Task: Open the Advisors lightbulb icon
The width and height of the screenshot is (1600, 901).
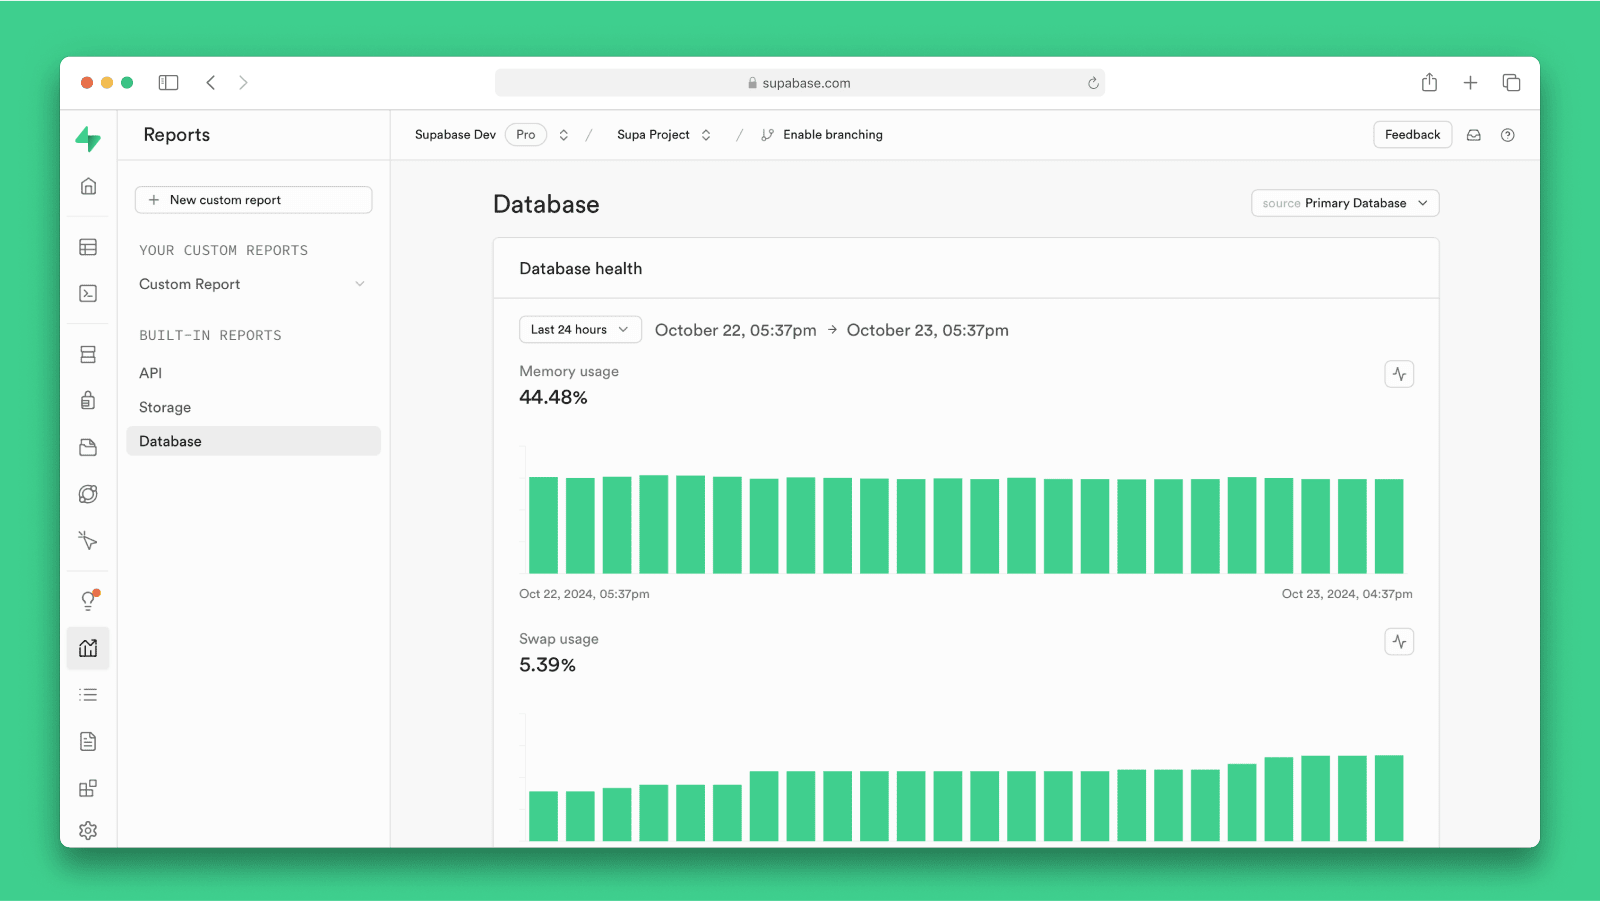Action: pyautogui.click(x=88, y=600)
